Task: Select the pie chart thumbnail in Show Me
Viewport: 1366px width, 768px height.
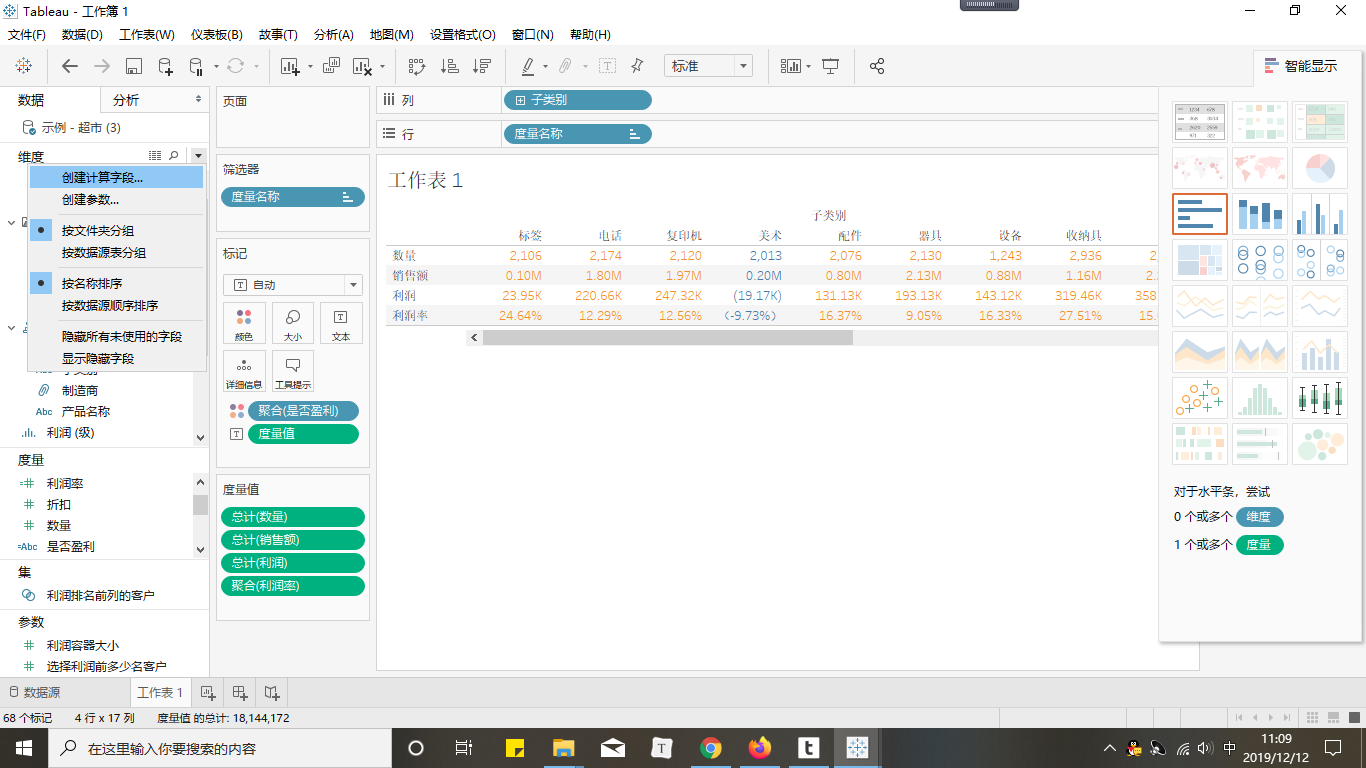Action: 1320,168
